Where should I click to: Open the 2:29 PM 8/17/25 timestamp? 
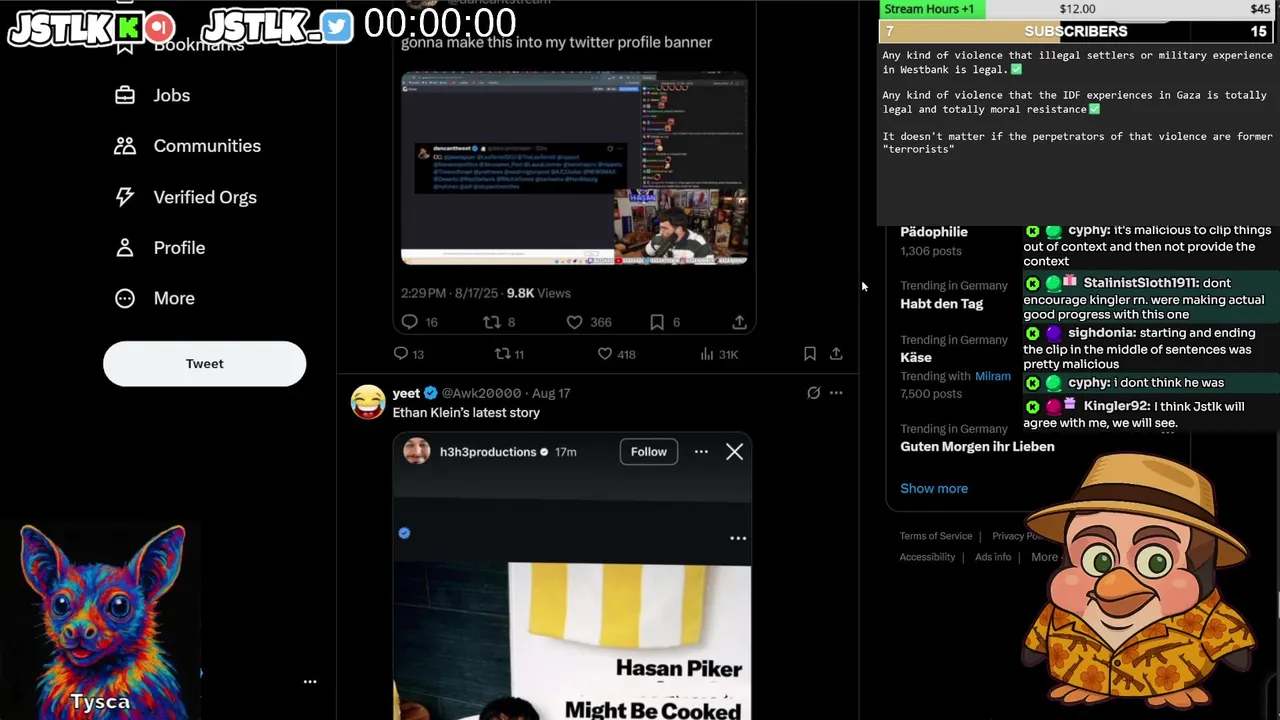(450, 293)
